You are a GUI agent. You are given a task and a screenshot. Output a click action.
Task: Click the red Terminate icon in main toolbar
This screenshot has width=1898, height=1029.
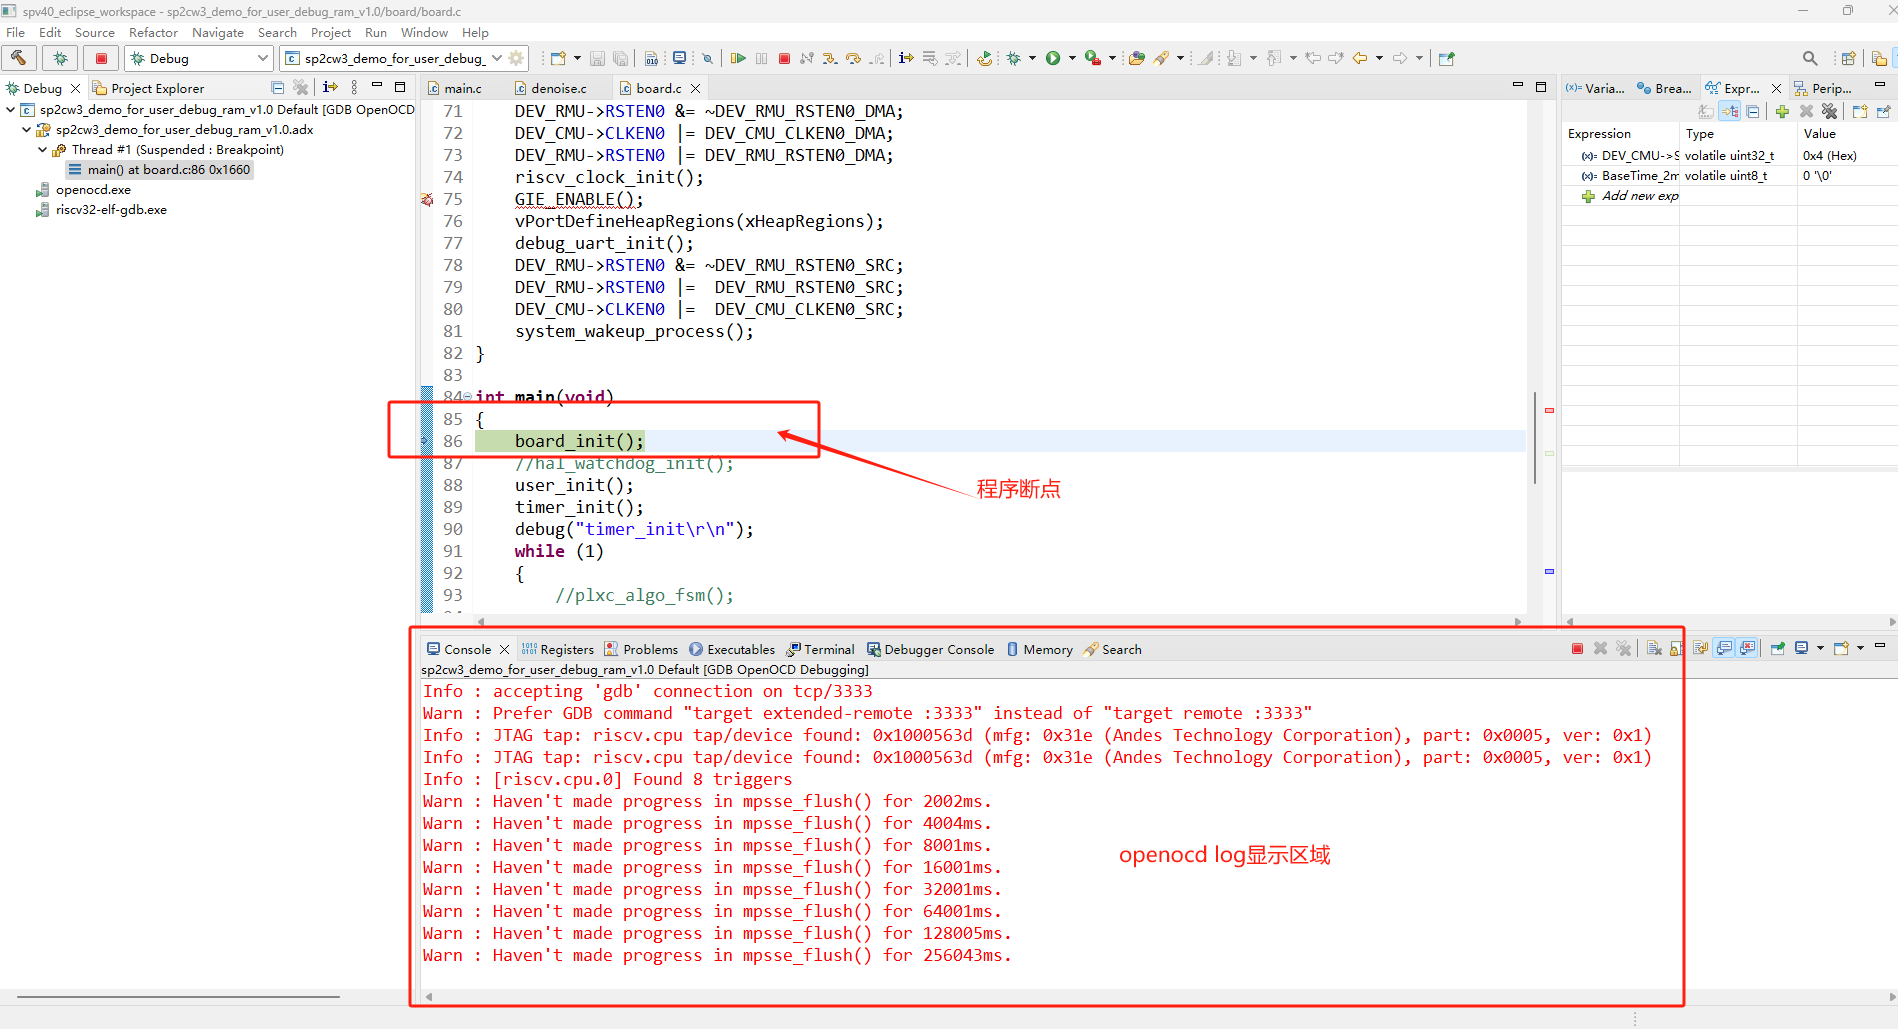(x=784, y=58)
